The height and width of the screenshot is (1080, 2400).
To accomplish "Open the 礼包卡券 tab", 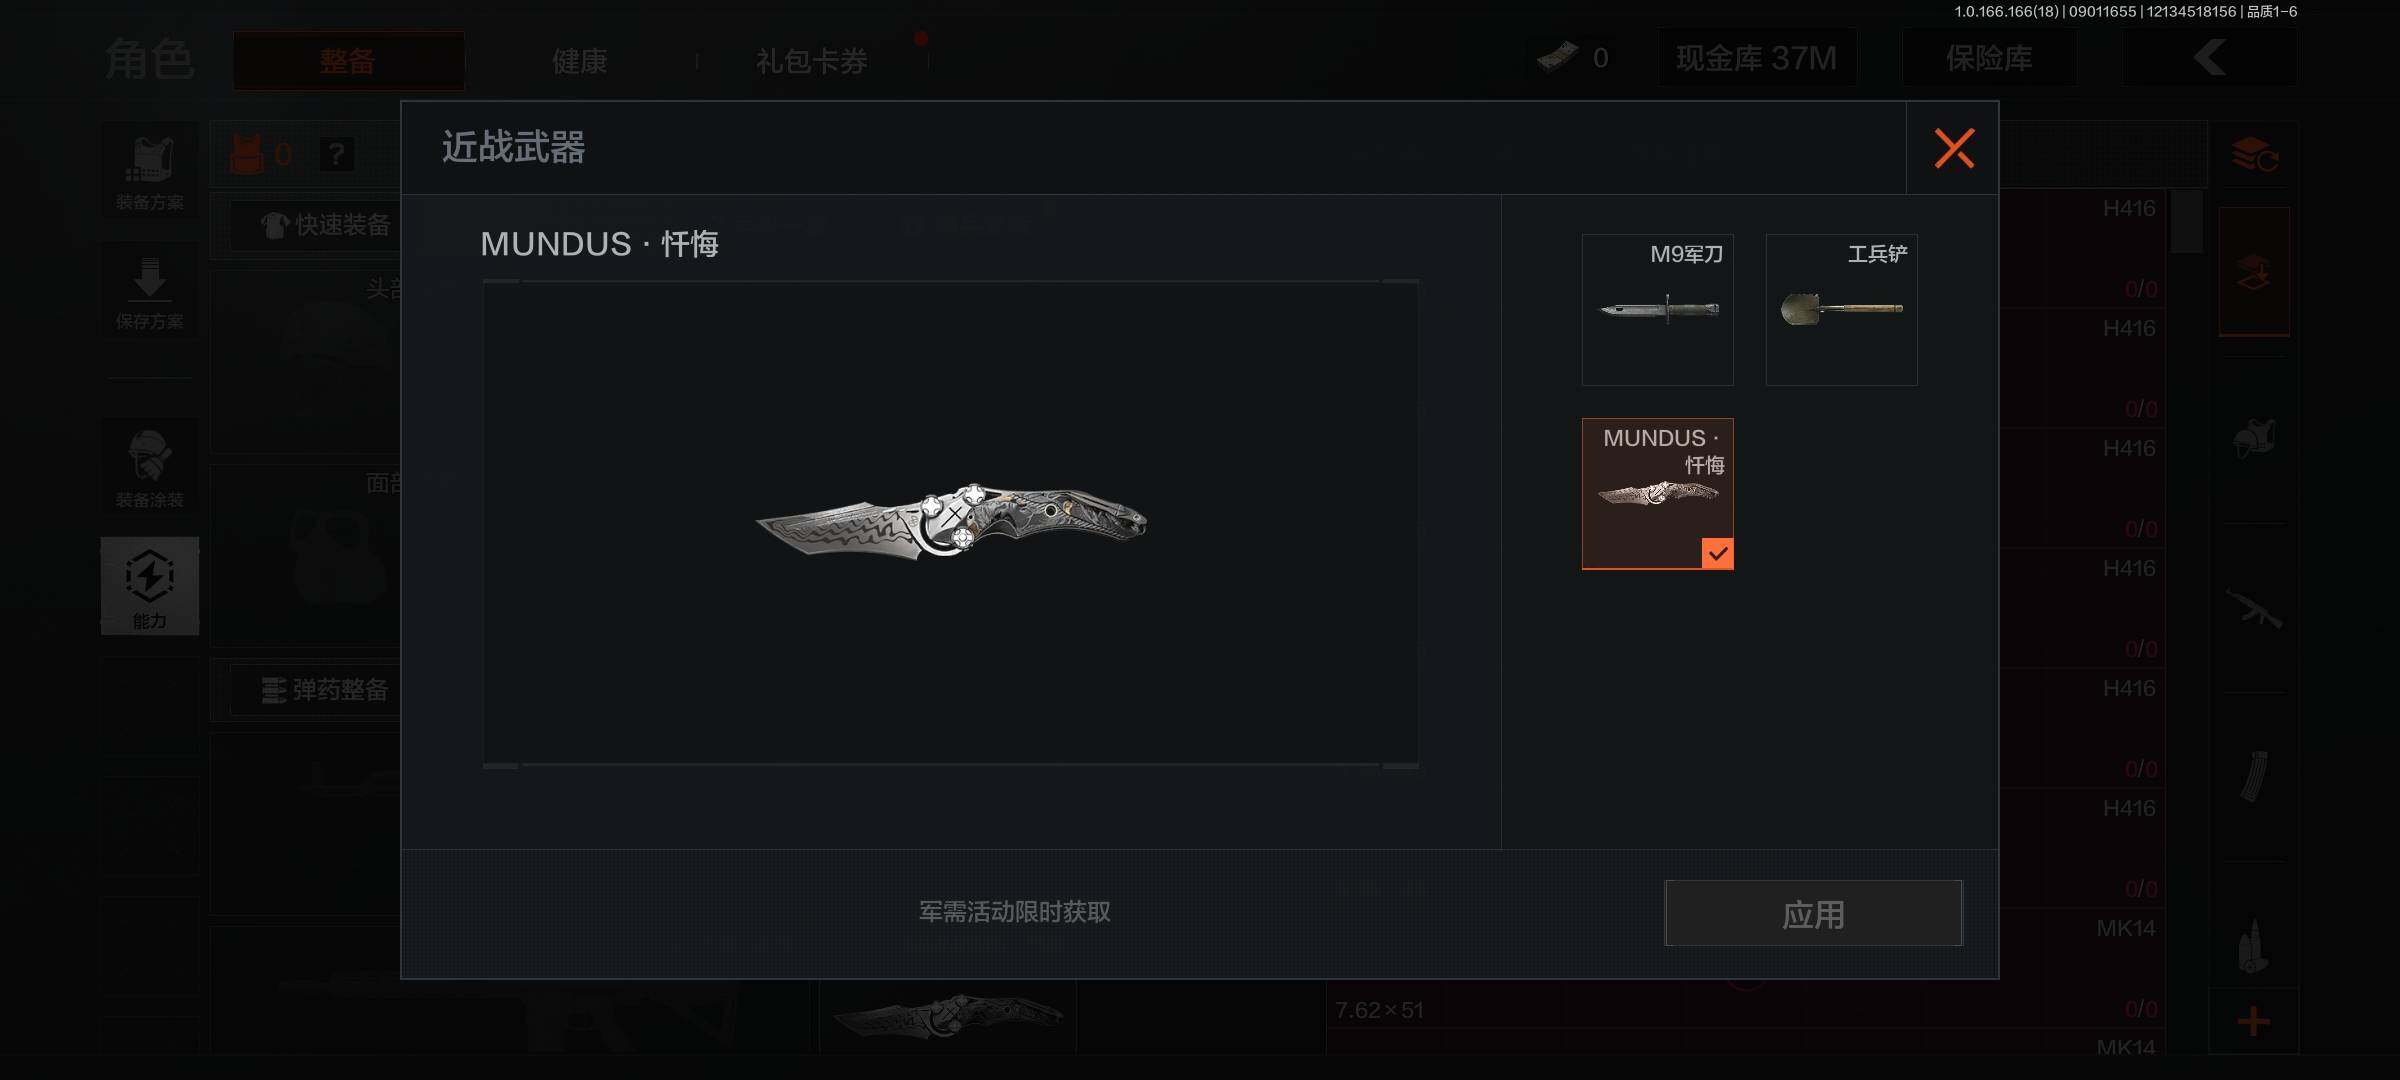I will coord(811,61).
